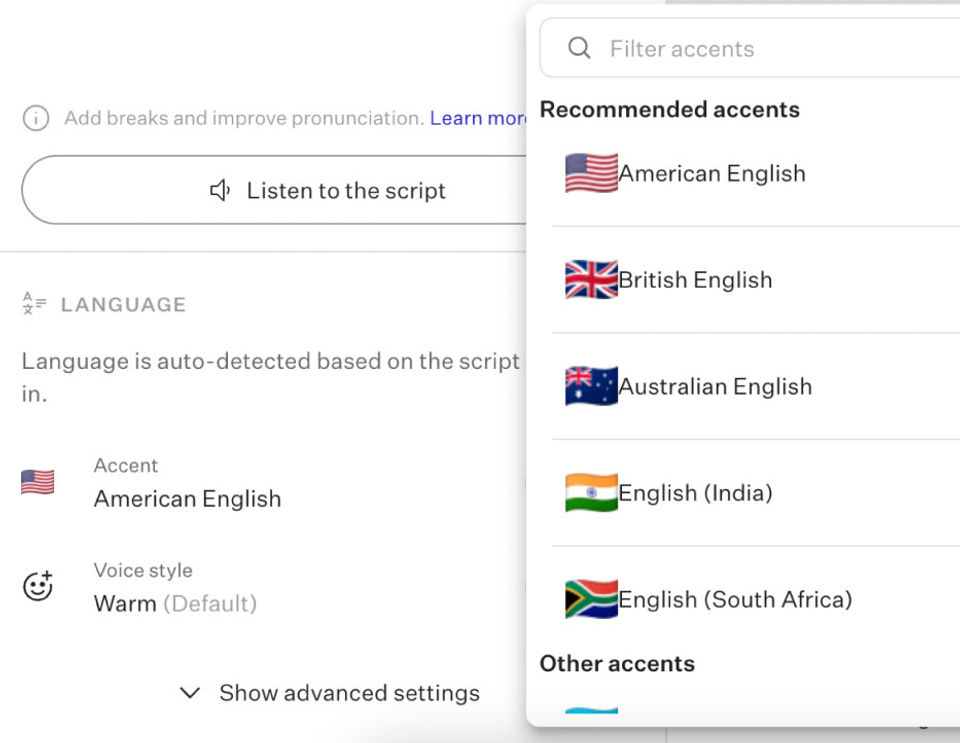Click the Indian flag icon
960x743 pixels.
pyautogui.click(x=591, y=493)
